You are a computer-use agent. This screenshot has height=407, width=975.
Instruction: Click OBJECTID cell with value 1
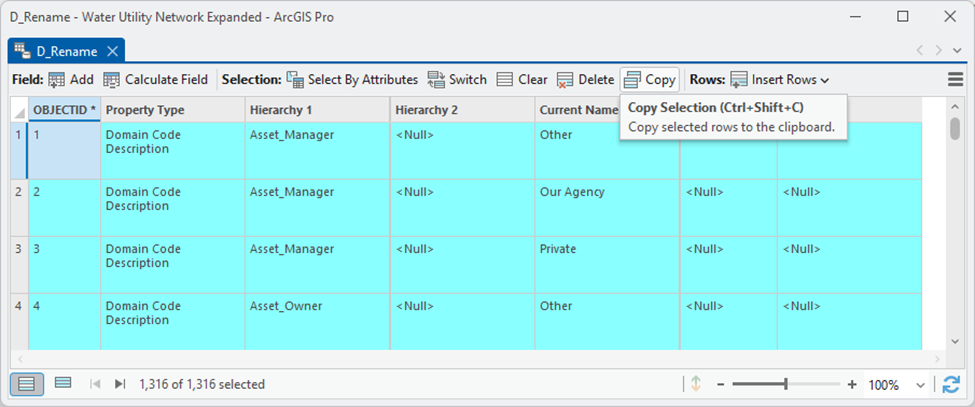click(x=65, y=150)
